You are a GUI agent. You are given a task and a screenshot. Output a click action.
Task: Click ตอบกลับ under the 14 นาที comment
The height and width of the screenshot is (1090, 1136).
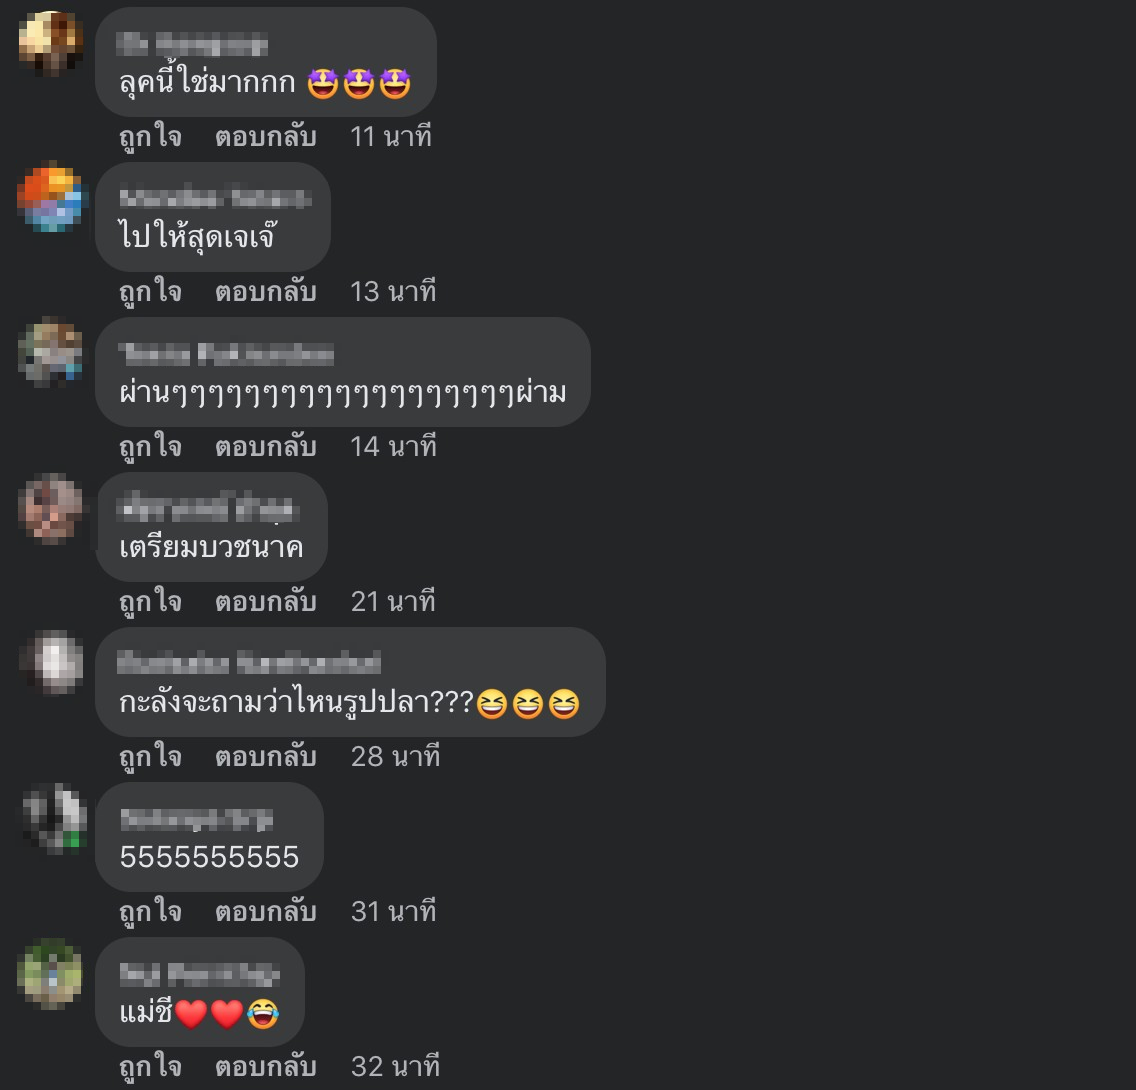click(x=265, y=446)
